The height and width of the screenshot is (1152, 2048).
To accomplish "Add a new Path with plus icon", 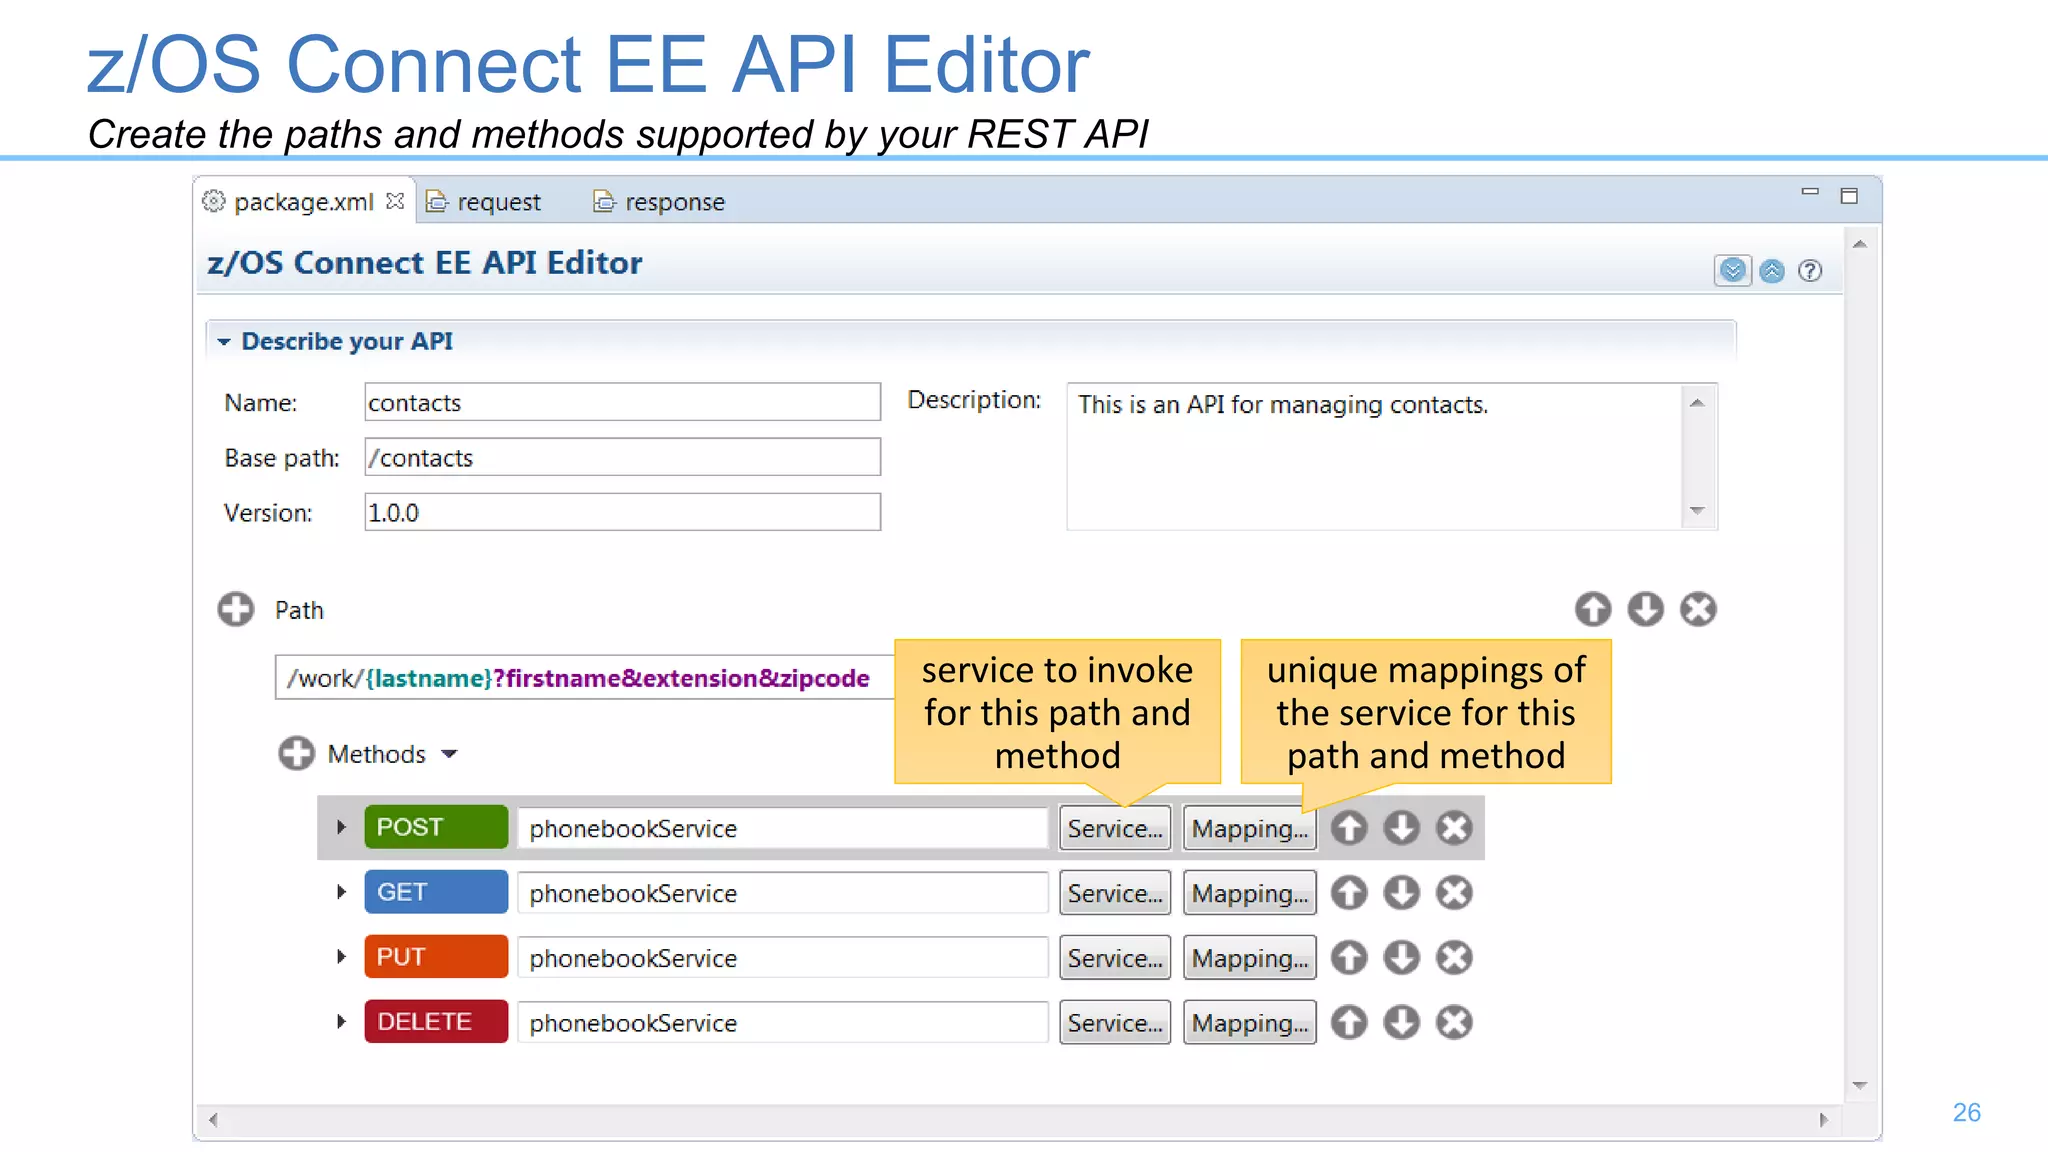I will pyautogui.click(x=236, y=609).
